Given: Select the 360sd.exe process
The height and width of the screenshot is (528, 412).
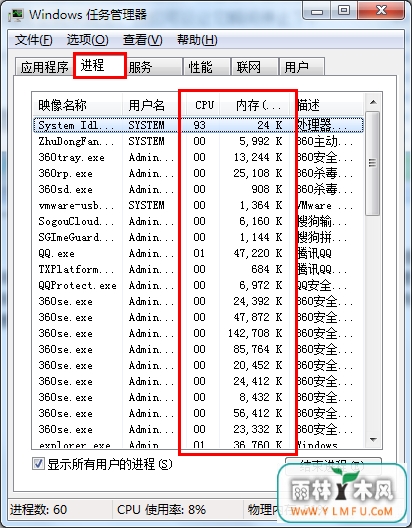Looking at the screenshot, I should pos(199,190).
